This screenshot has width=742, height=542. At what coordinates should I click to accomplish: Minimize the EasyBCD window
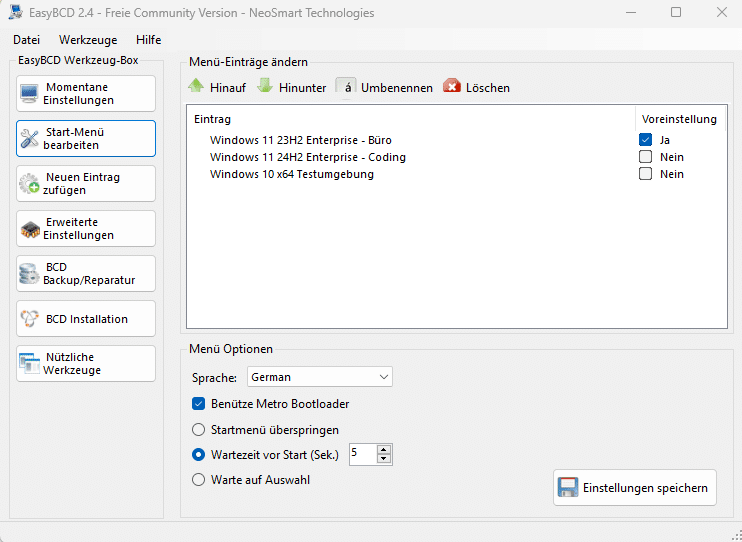point(631,13)
